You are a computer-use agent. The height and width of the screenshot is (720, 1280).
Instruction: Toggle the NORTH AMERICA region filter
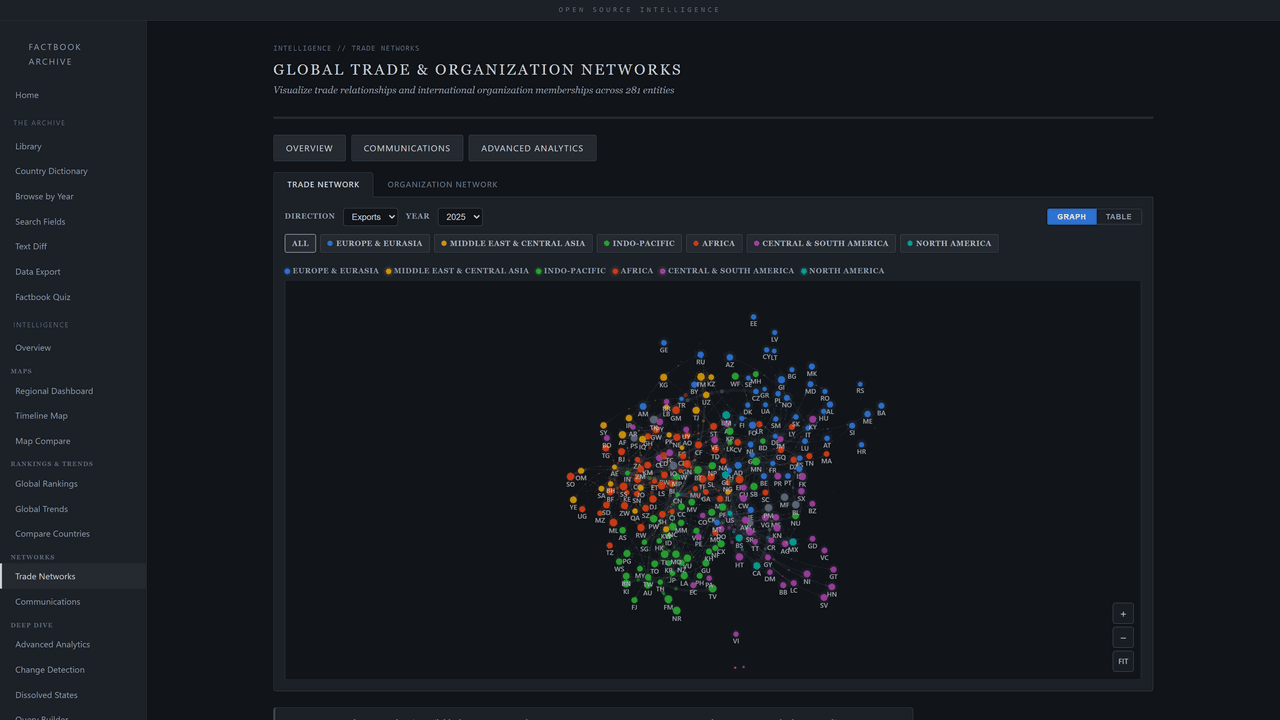click(x=949, y=243)
